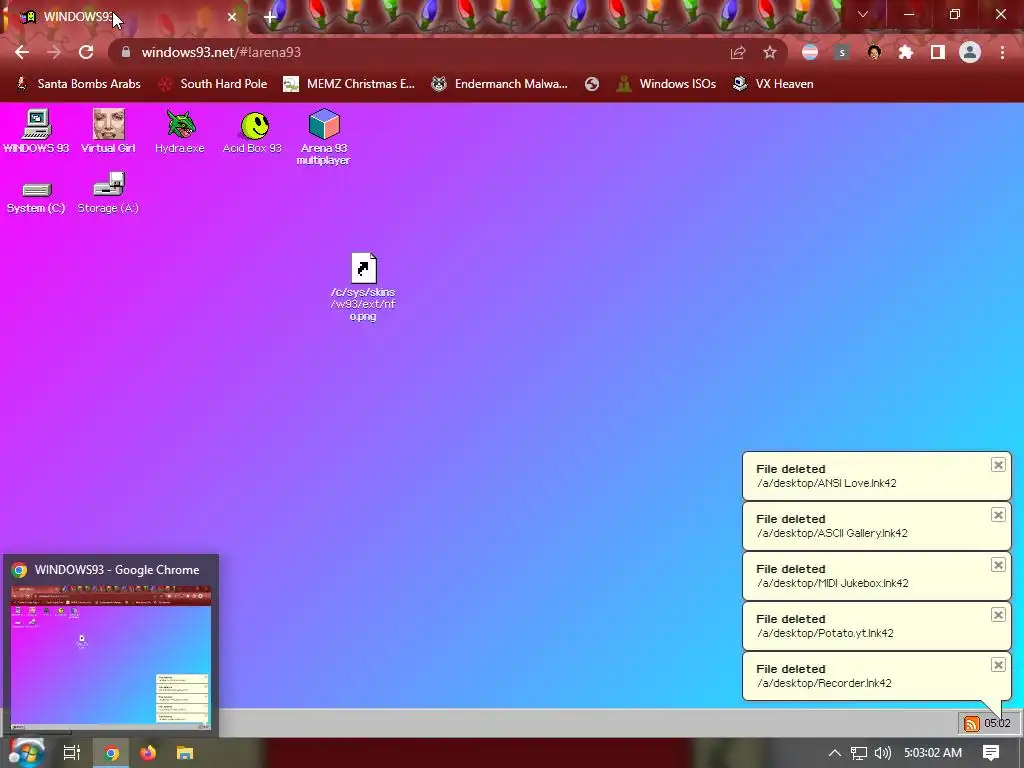Dismiss the ANSI Love.lnk42 deleted notification
Screen dimensions: 1024x768
click(x=998, y=465)
